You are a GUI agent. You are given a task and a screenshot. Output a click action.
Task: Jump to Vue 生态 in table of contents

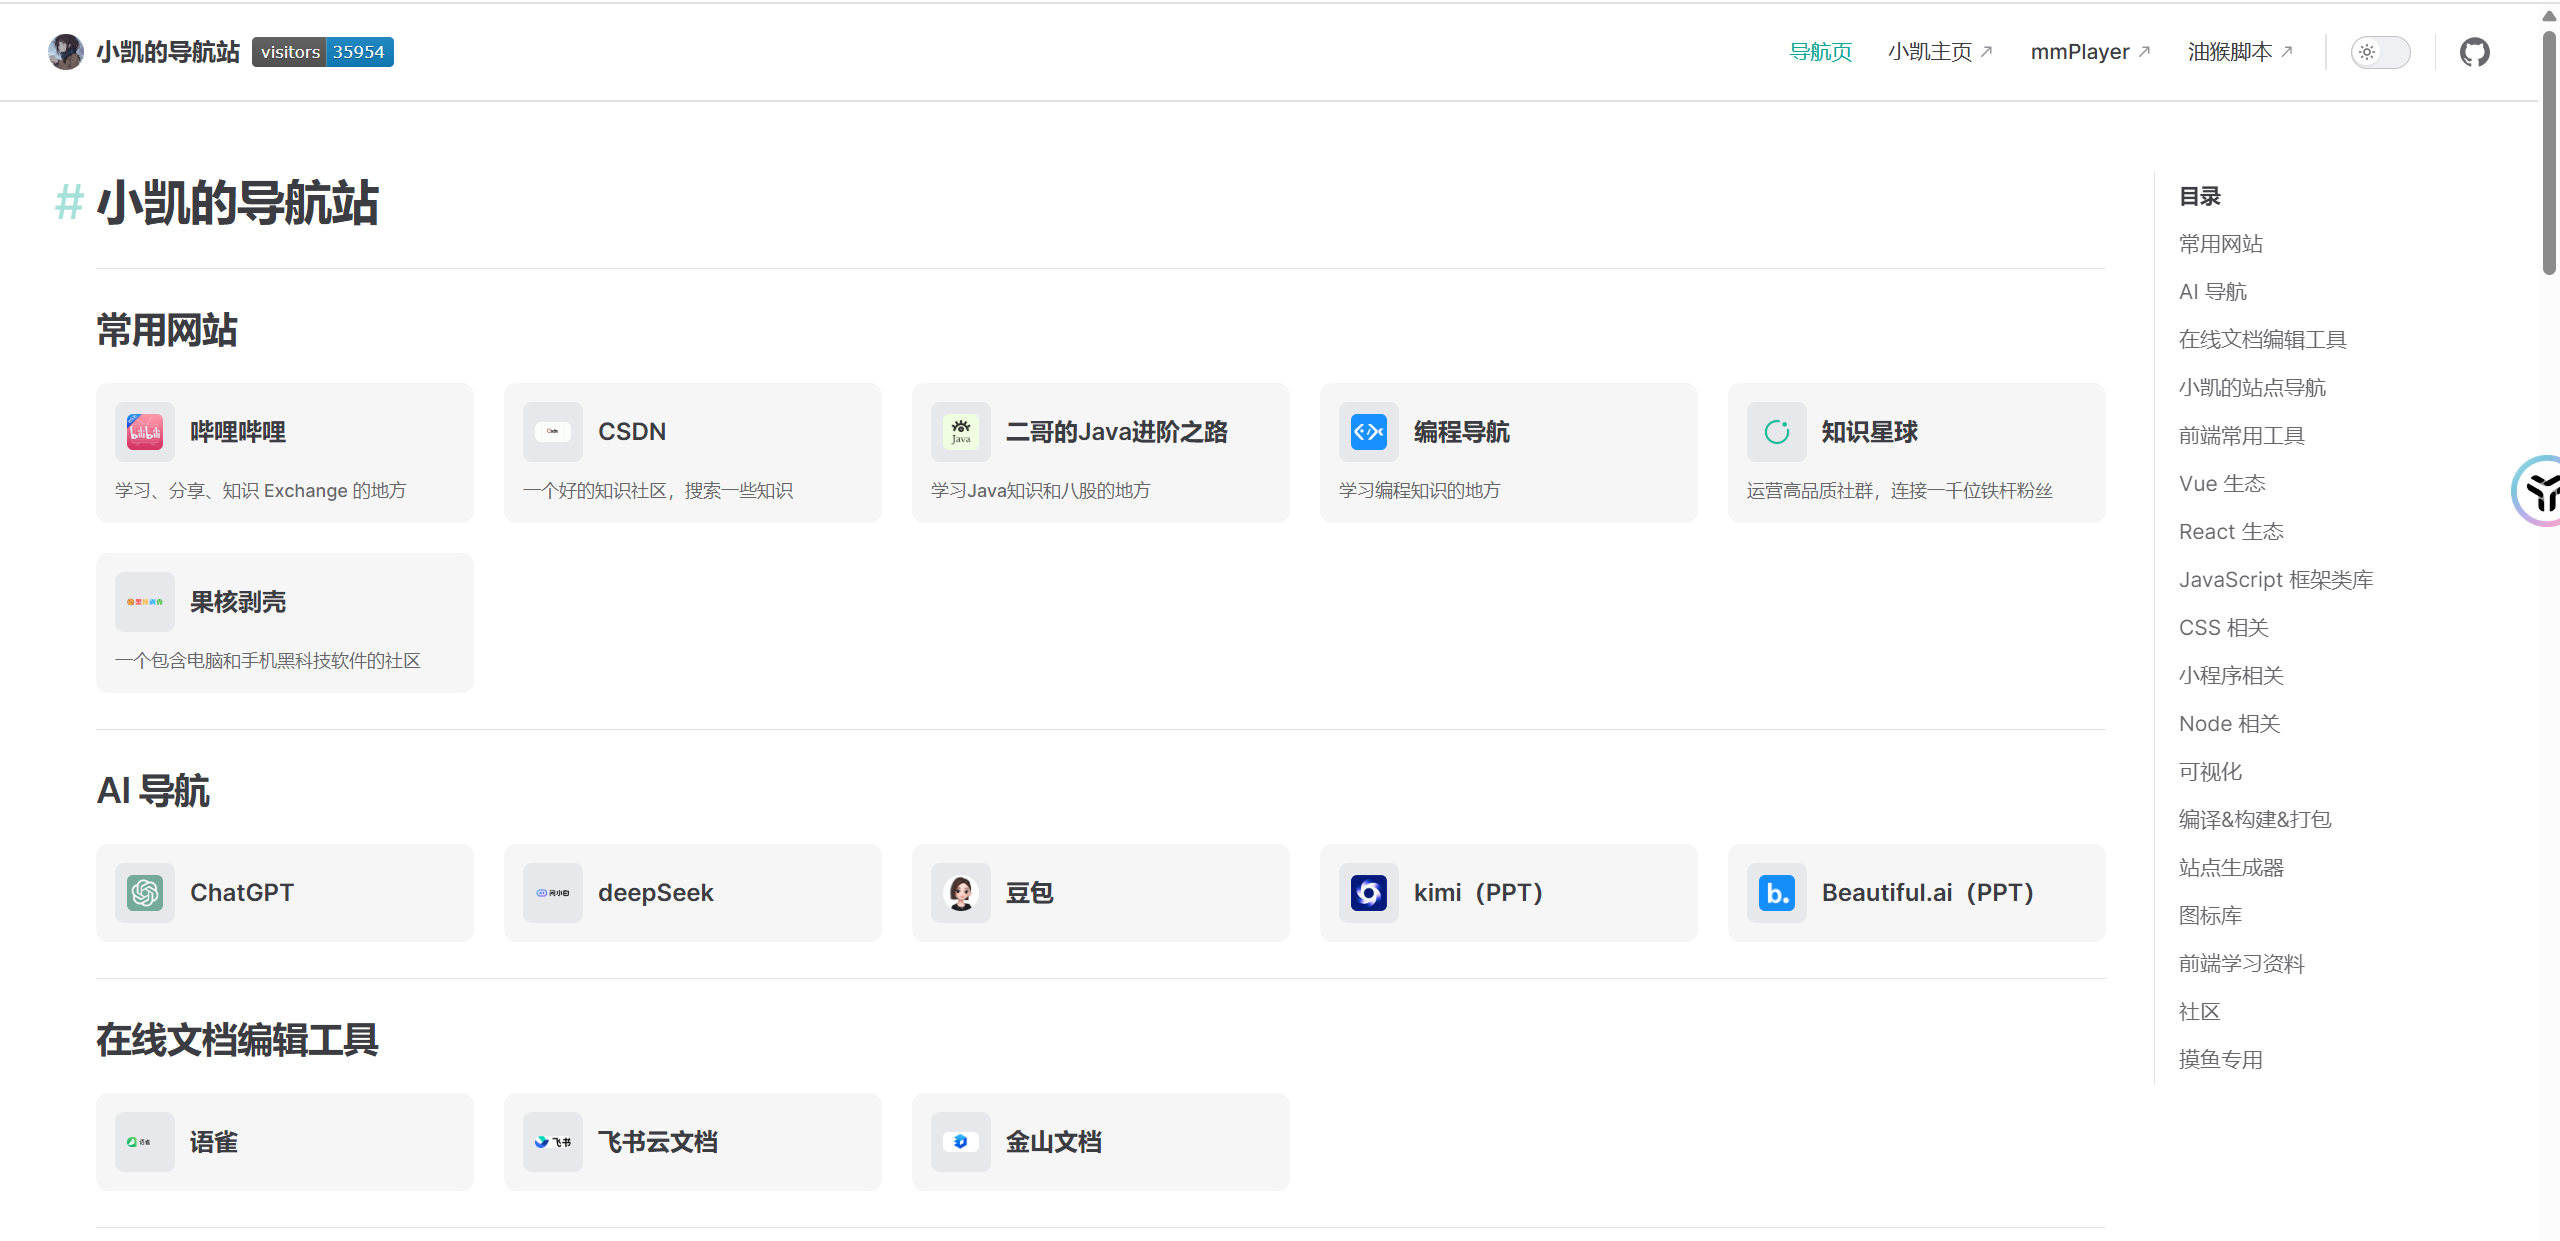(2221, 484)
